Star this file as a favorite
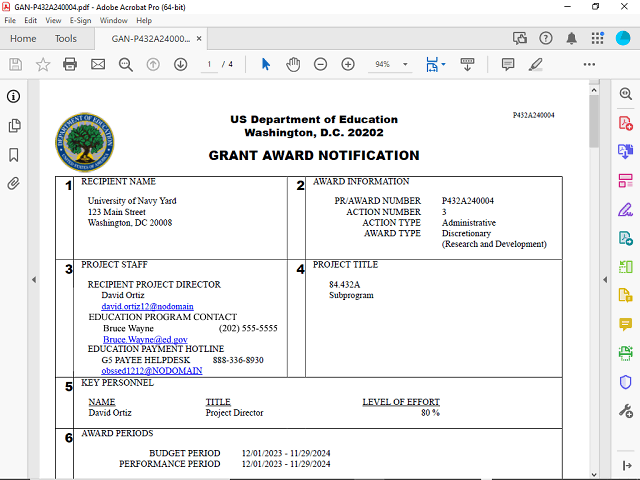 [x=43, y=64]
